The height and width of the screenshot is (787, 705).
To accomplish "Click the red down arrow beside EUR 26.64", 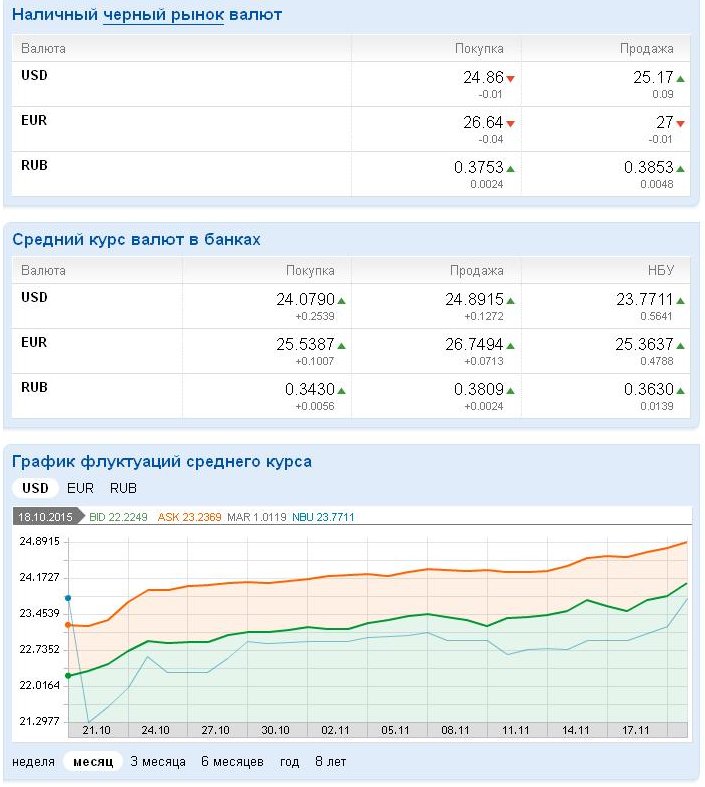I will coord(510,123).
